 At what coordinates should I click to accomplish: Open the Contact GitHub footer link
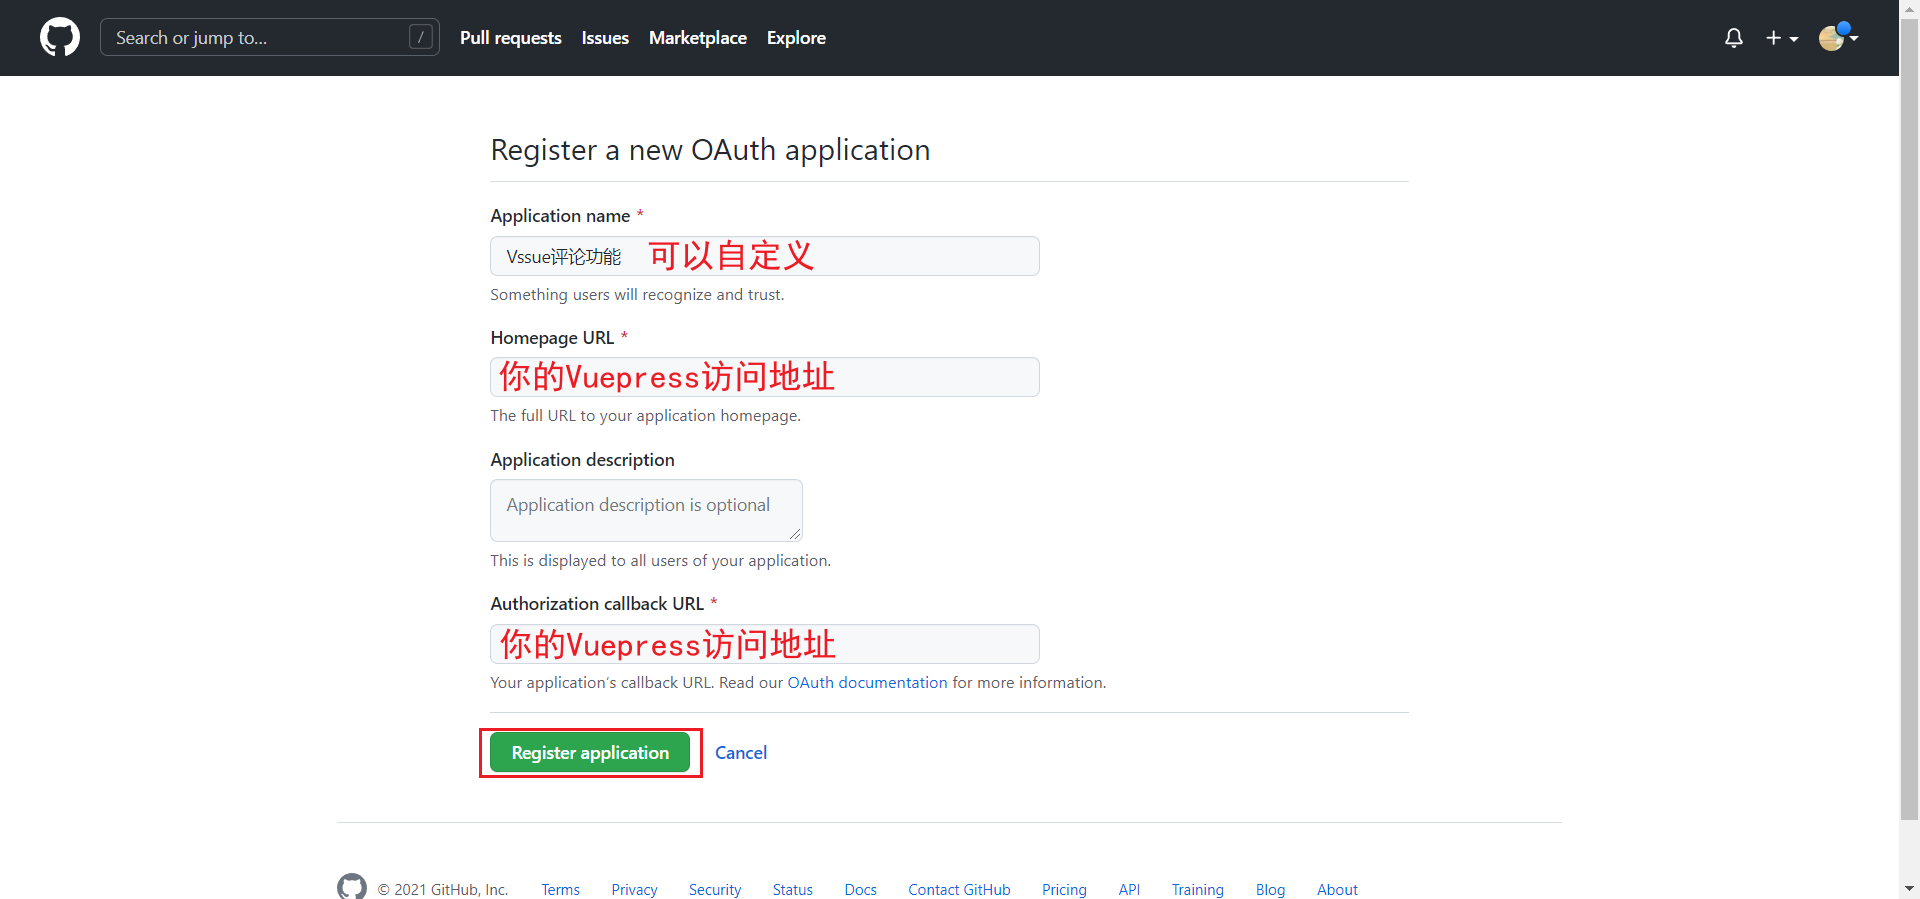[x=959, y=889]
